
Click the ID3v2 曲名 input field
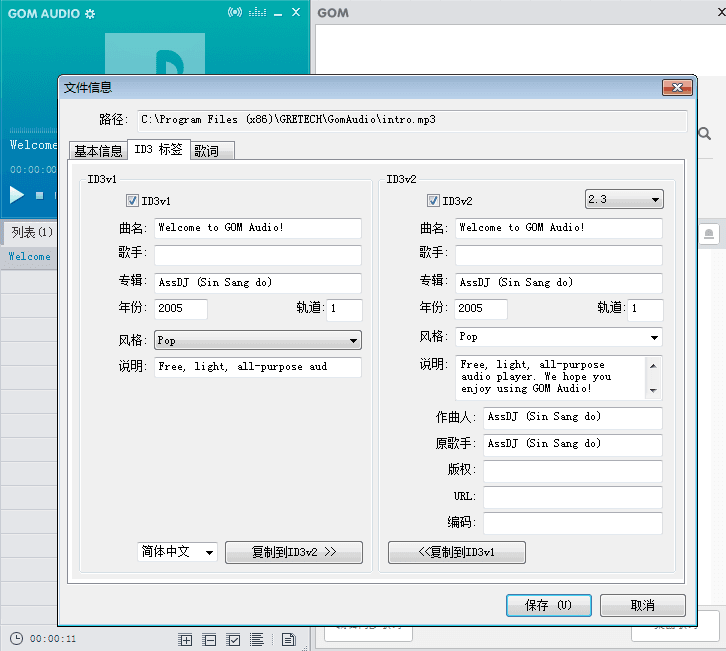[559, 228]
